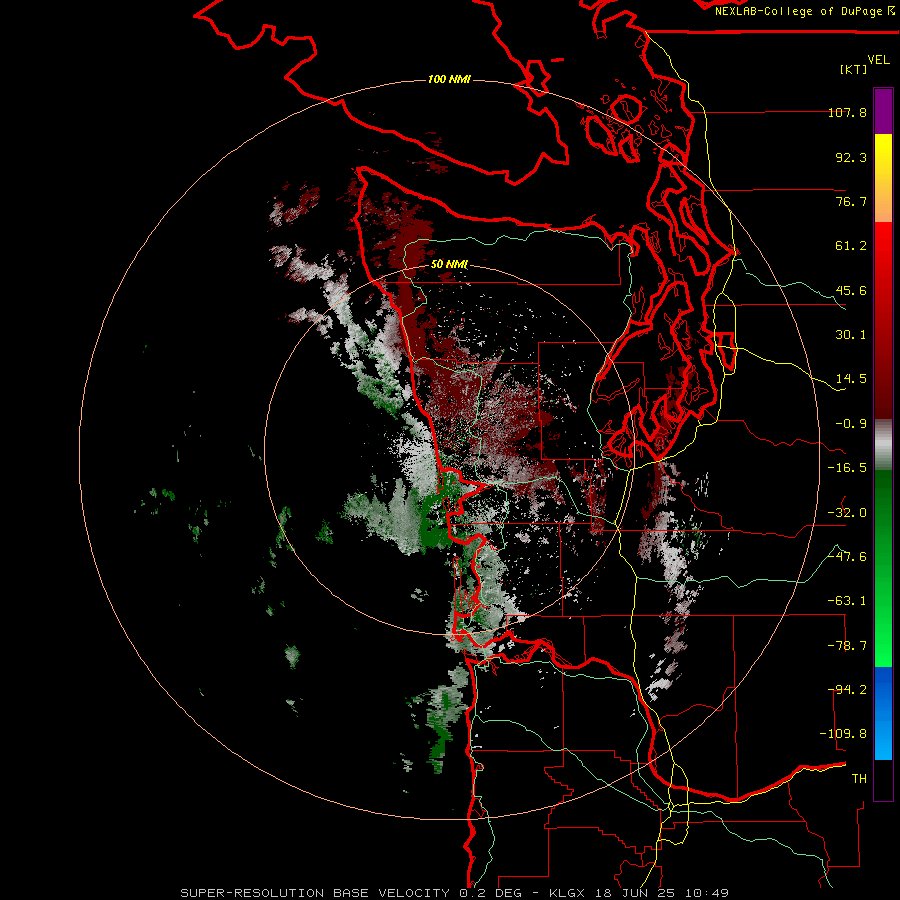This screenshot has width=900, height=900.
Task: Click the green segment of color bar
Action: click(x=883, y=568)
